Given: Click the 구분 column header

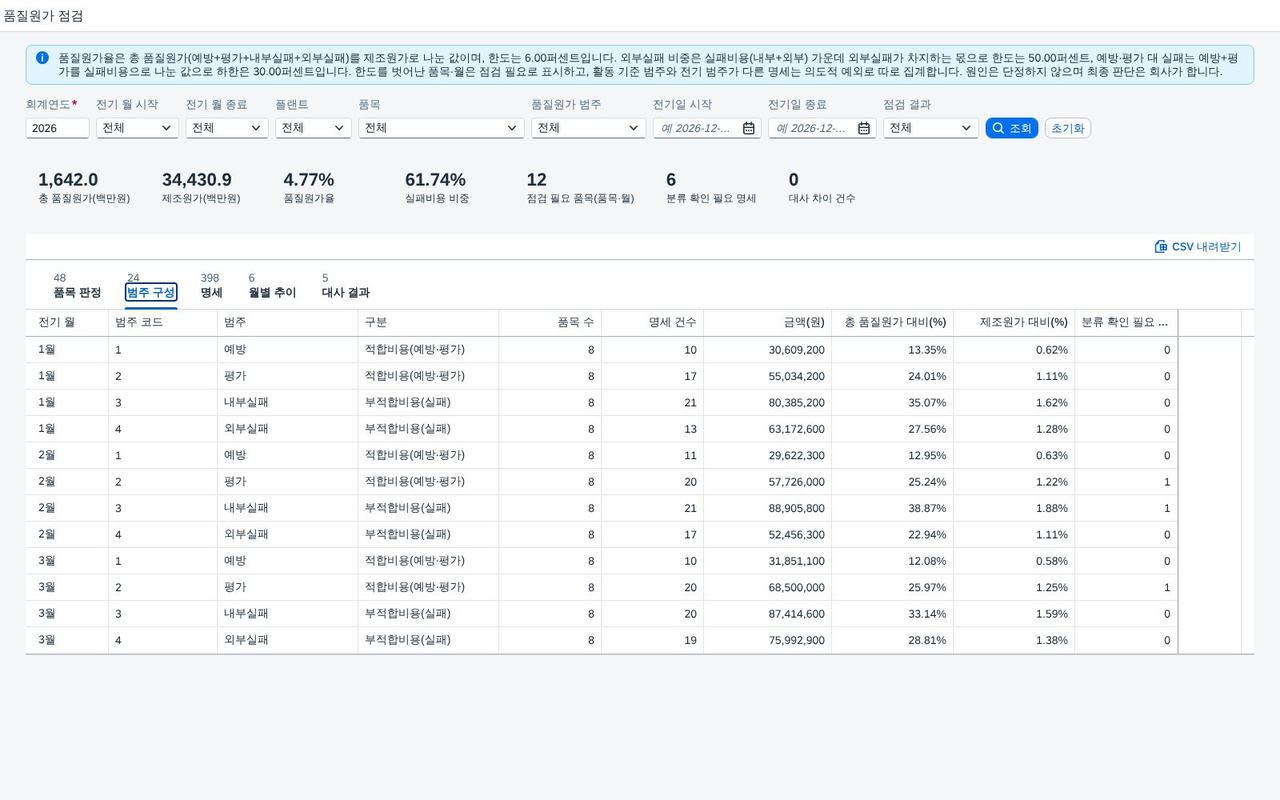Looking at the screenshot, I should coord(428,322).
